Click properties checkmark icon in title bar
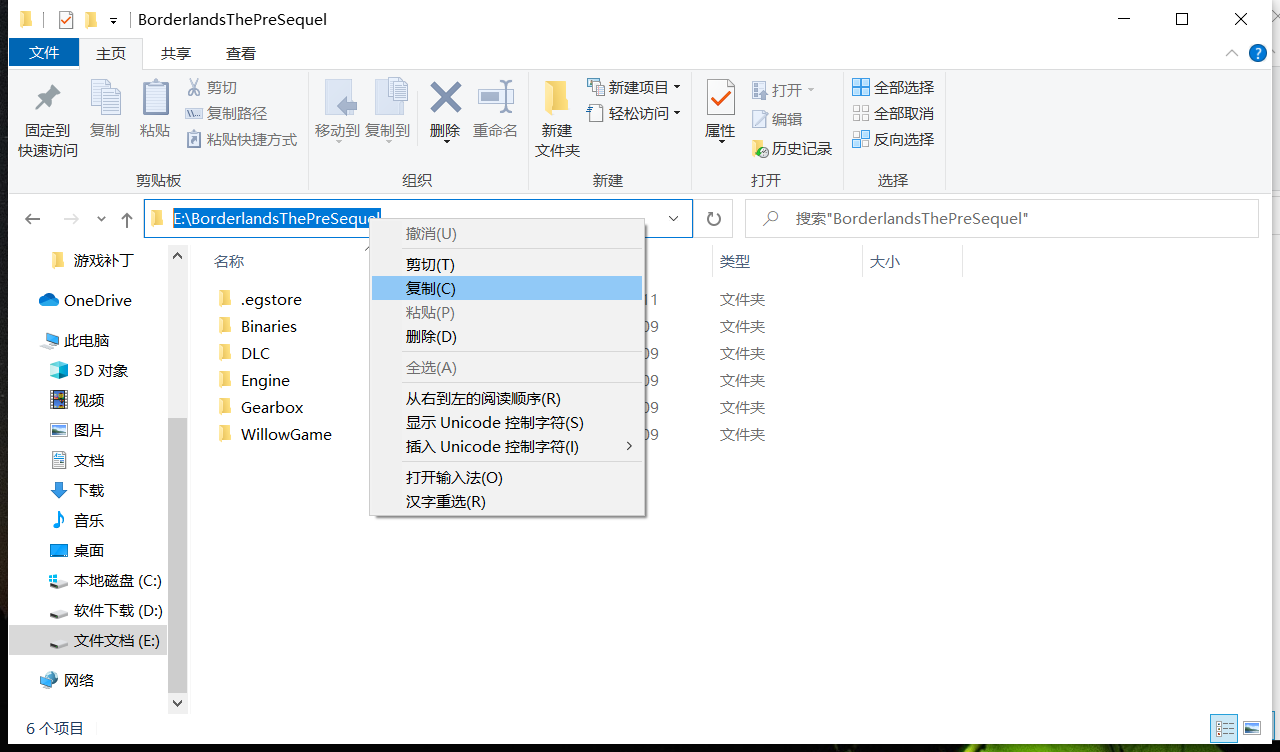1280x752 pixels. pyautogui.click(x=66, y=19)
